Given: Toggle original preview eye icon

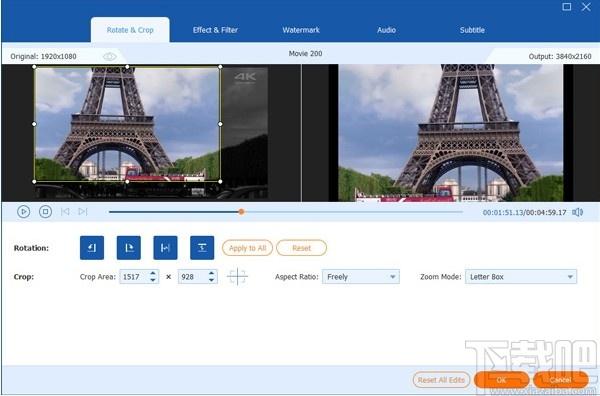Looking at the screenshot, I should [109, 57].
